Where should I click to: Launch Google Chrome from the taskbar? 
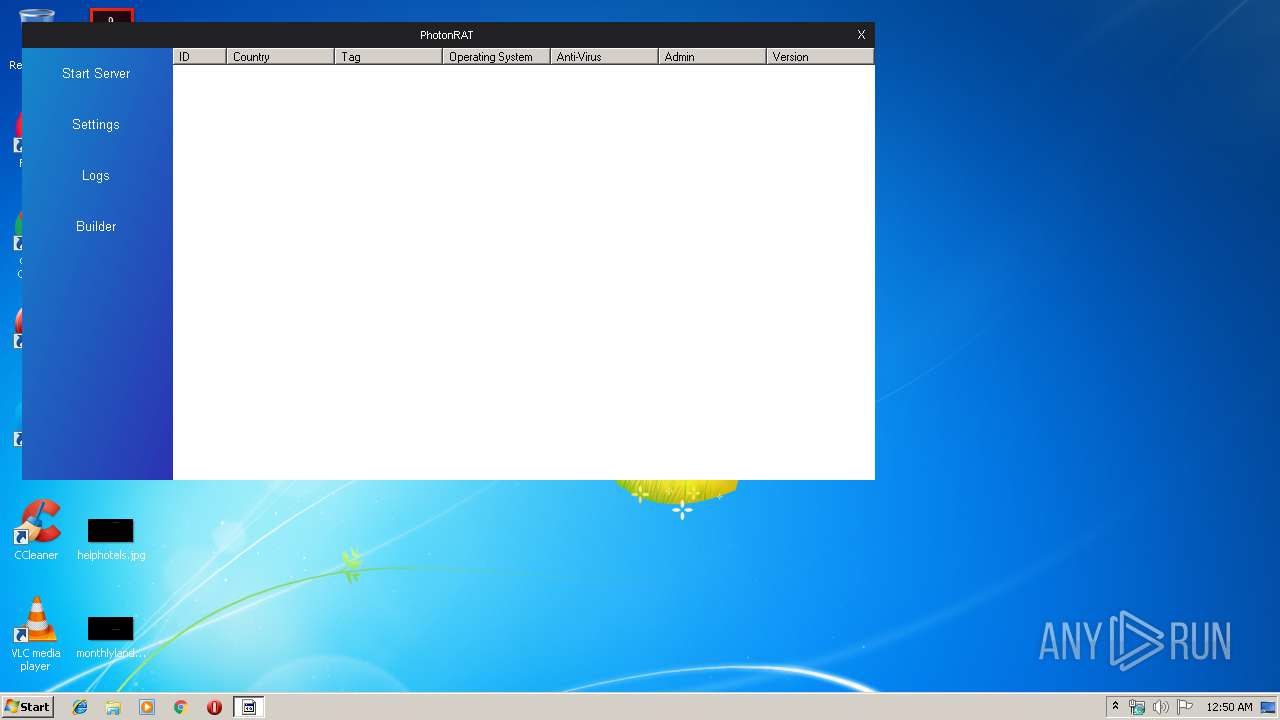[181, 707]
